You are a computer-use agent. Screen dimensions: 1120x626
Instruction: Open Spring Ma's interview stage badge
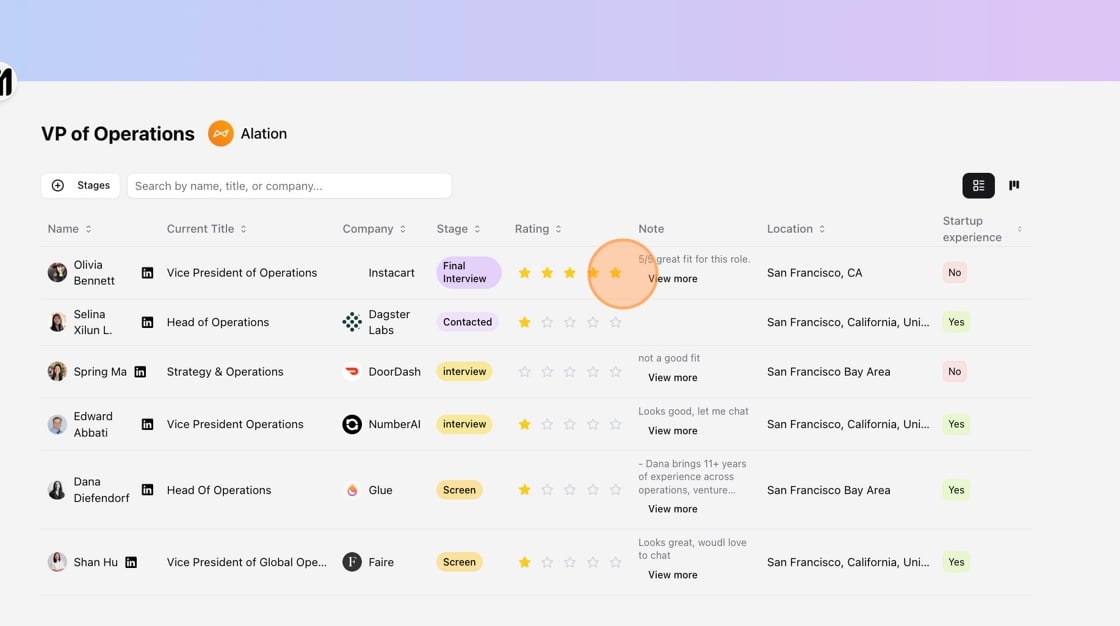(464, 372)
